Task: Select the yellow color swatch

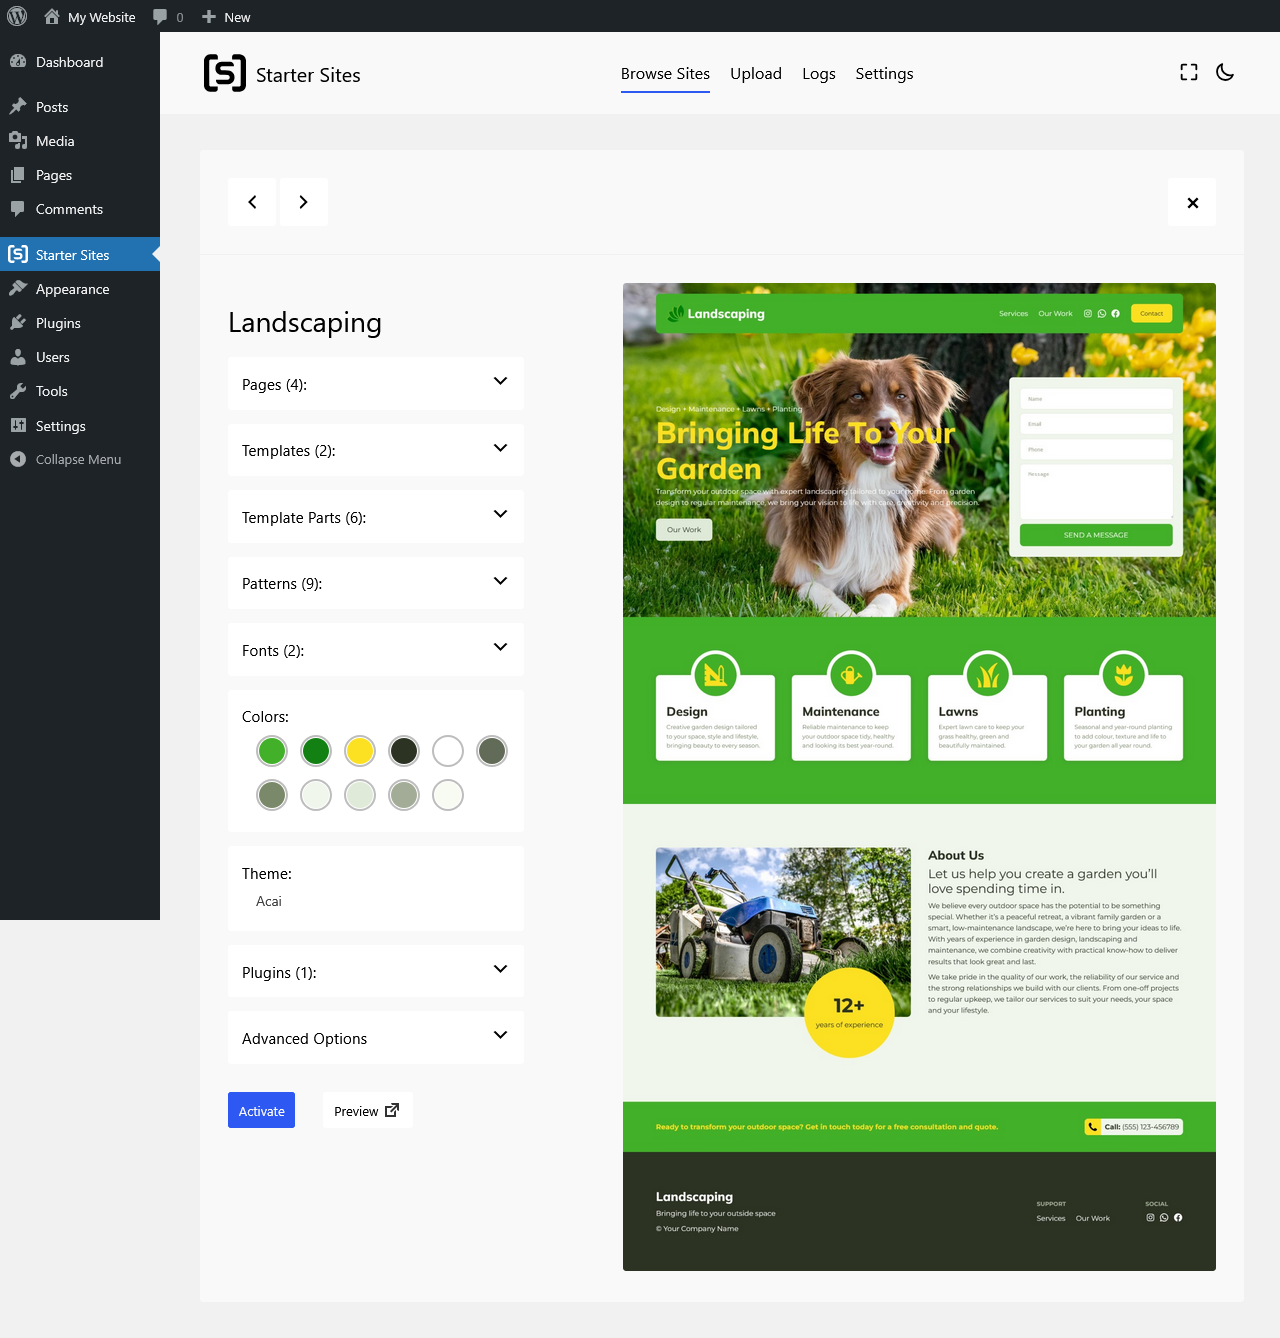Action: point(360,751)
